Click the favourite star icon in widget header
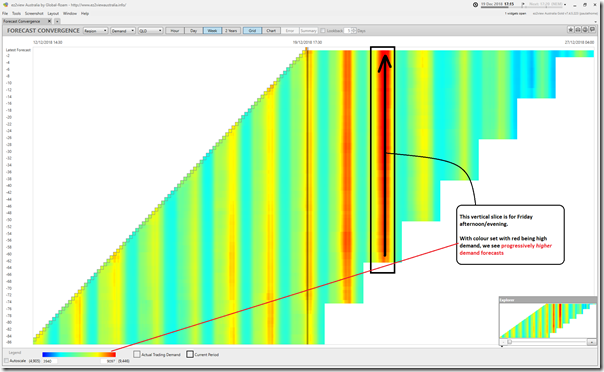Screen dimensions: 604x372 pyautogui.click(x=571, y=30)
